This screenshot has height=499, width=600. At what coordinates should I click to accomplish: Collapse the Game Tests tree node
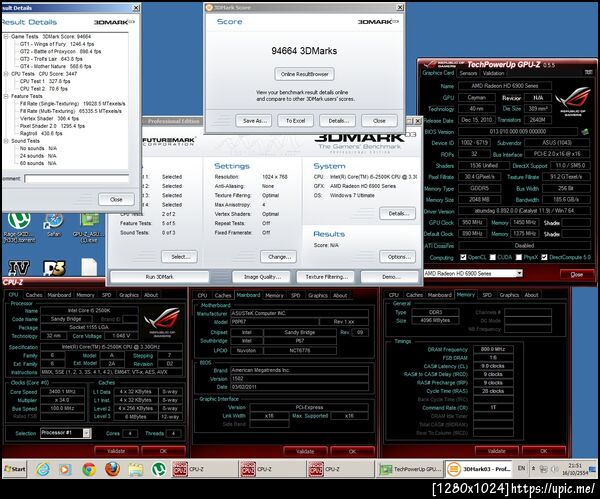click(x=6, y=37)
